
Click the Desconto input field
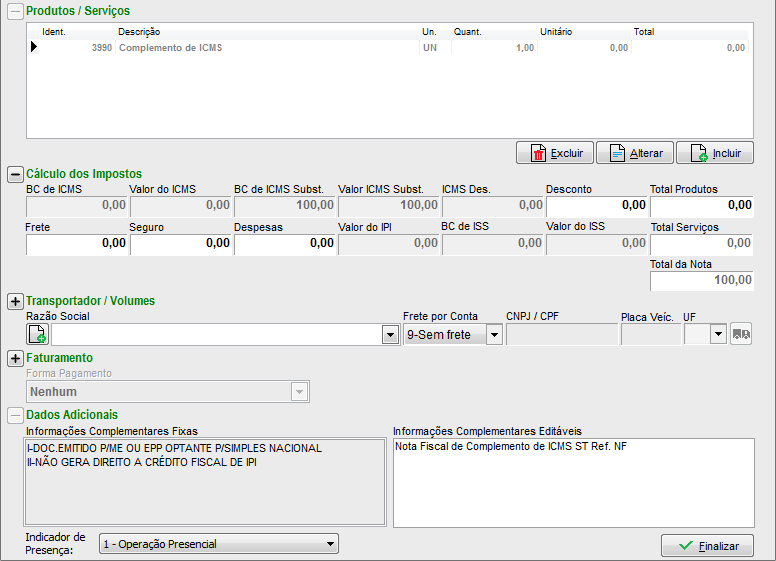pos(596,205)
